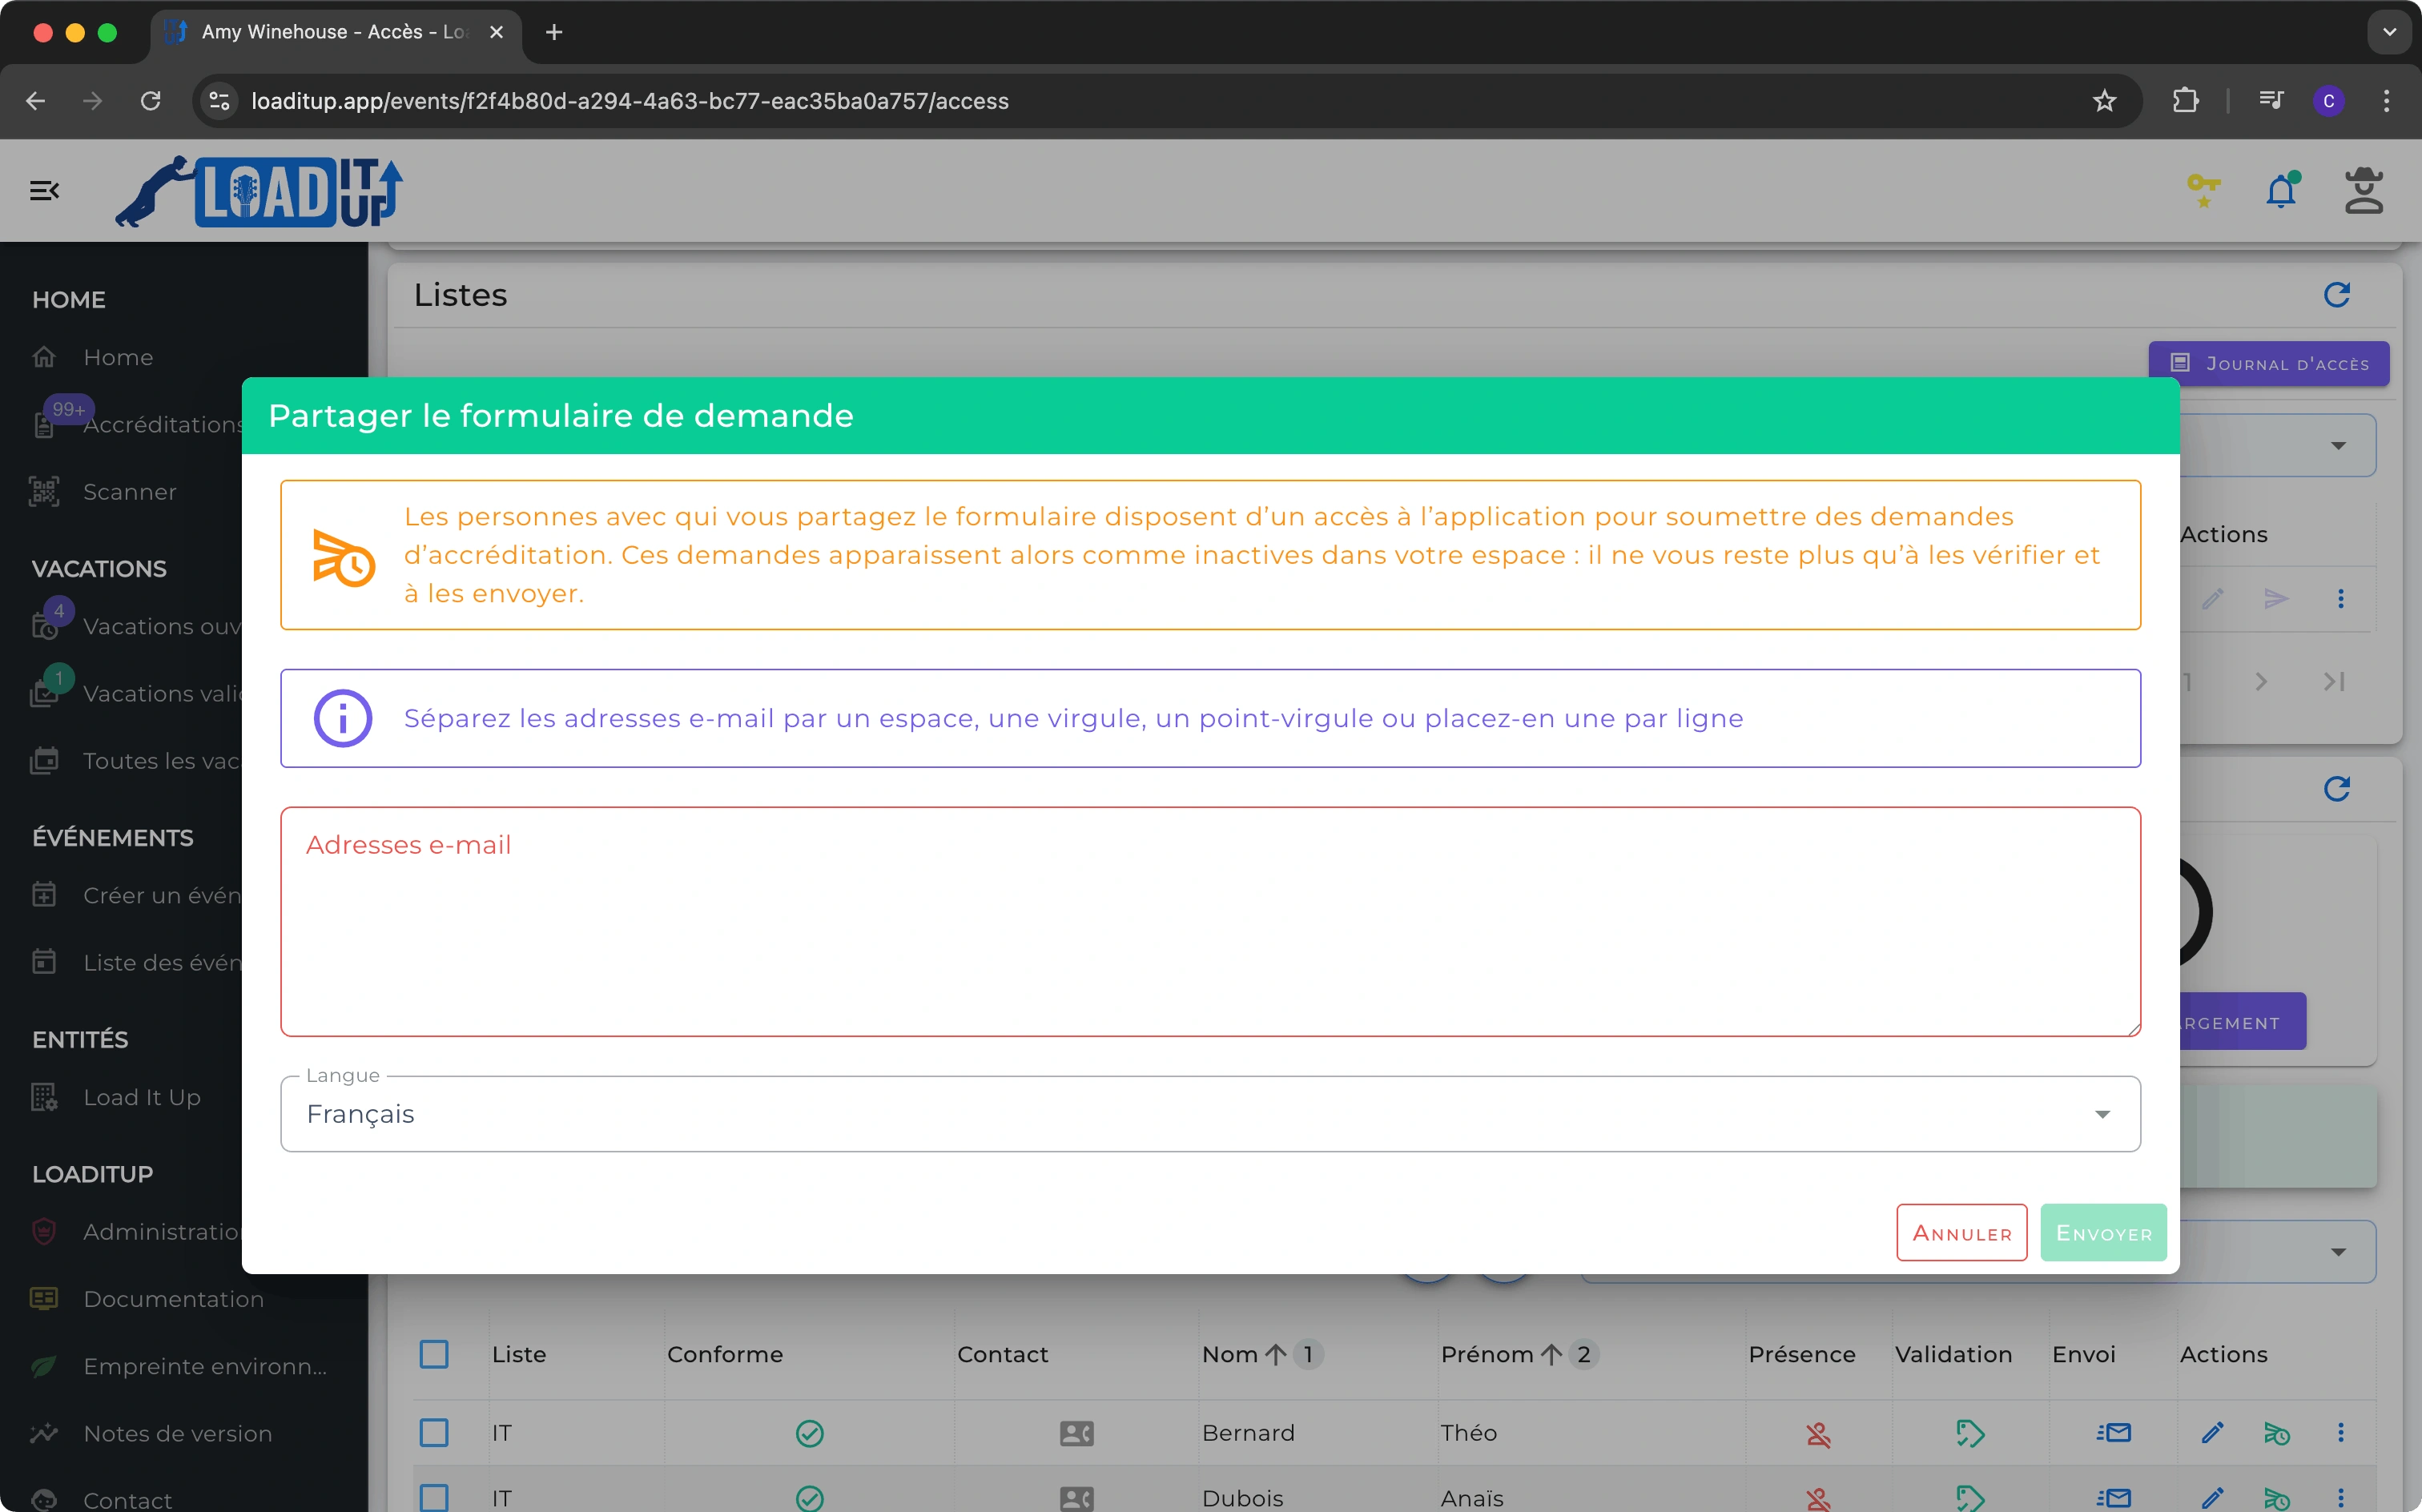Collapse the sidebar with hamburger icon
Image resolution: width=2422 pixels, height=1512 pixels.
click(44, 190)
